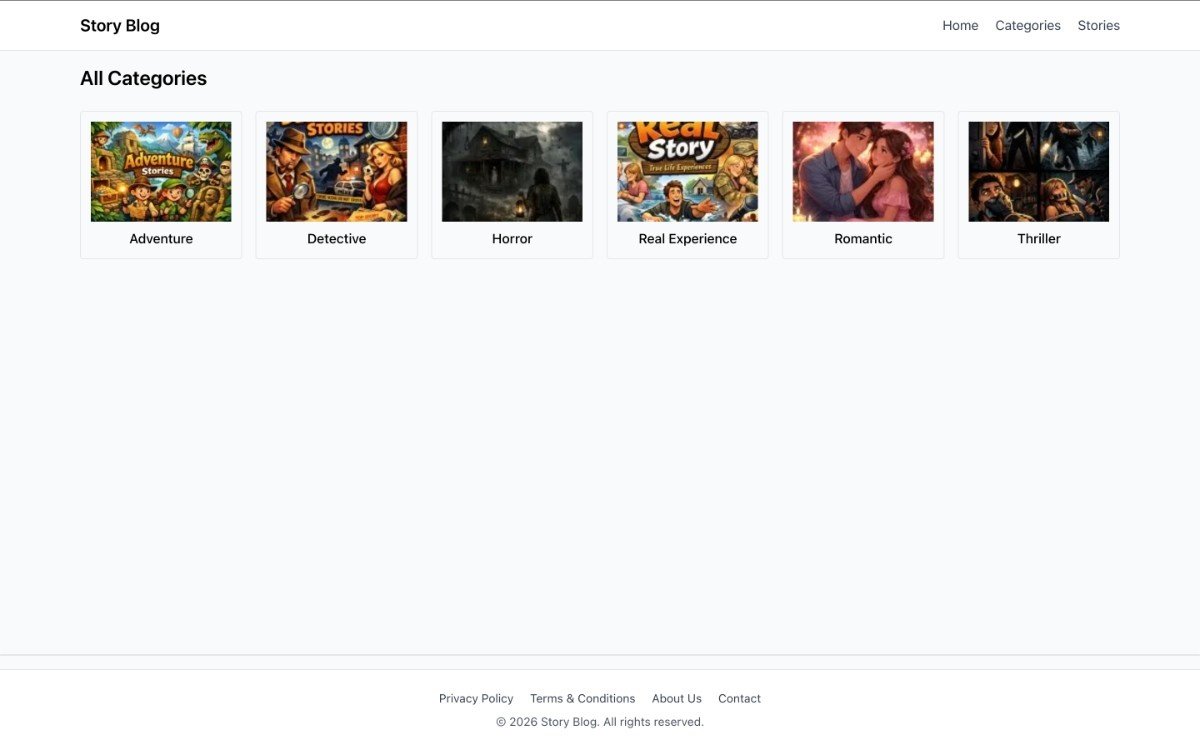Viewport: 1200px width, 750px height.
Task: Open the About Us footer link
Action: (x=677, y=699)
